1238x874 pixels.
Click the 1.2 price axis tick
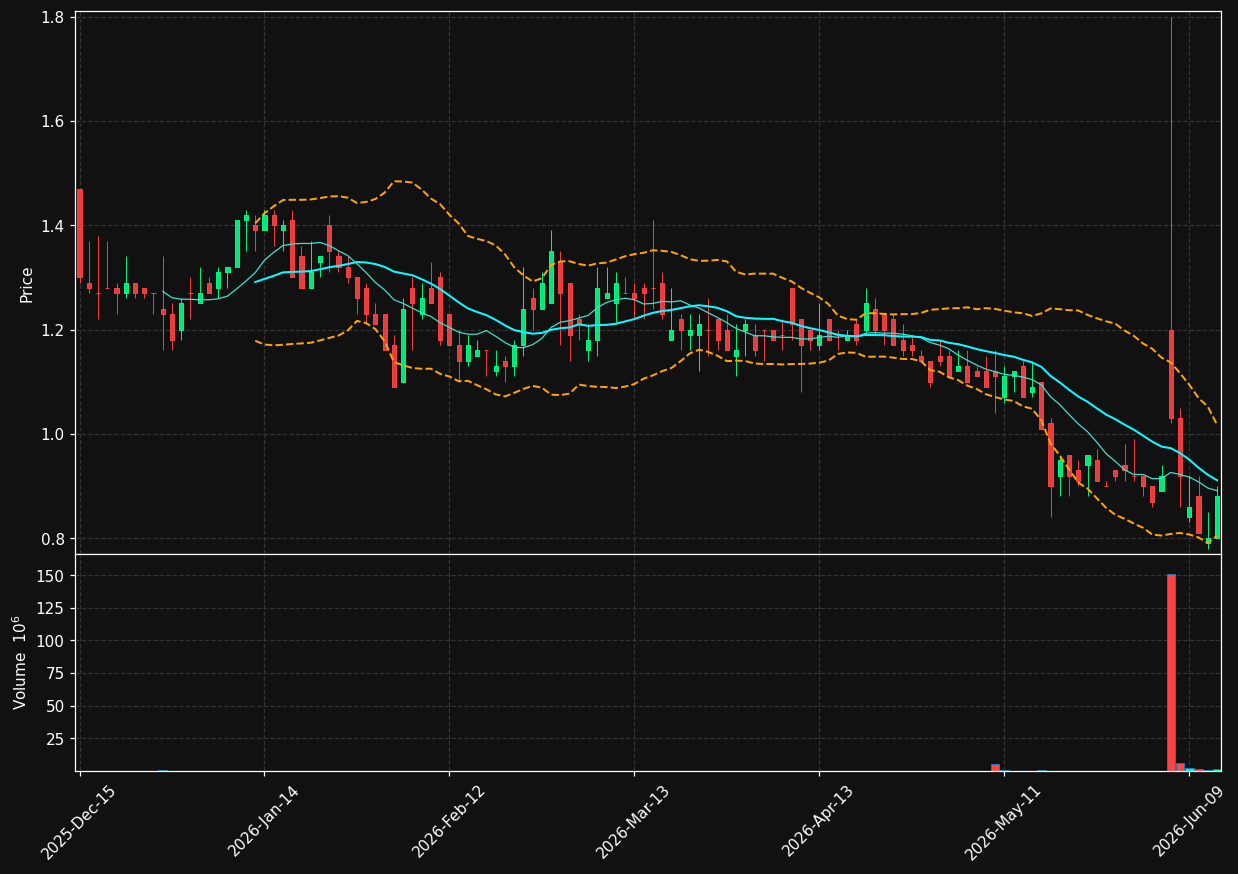55,330
